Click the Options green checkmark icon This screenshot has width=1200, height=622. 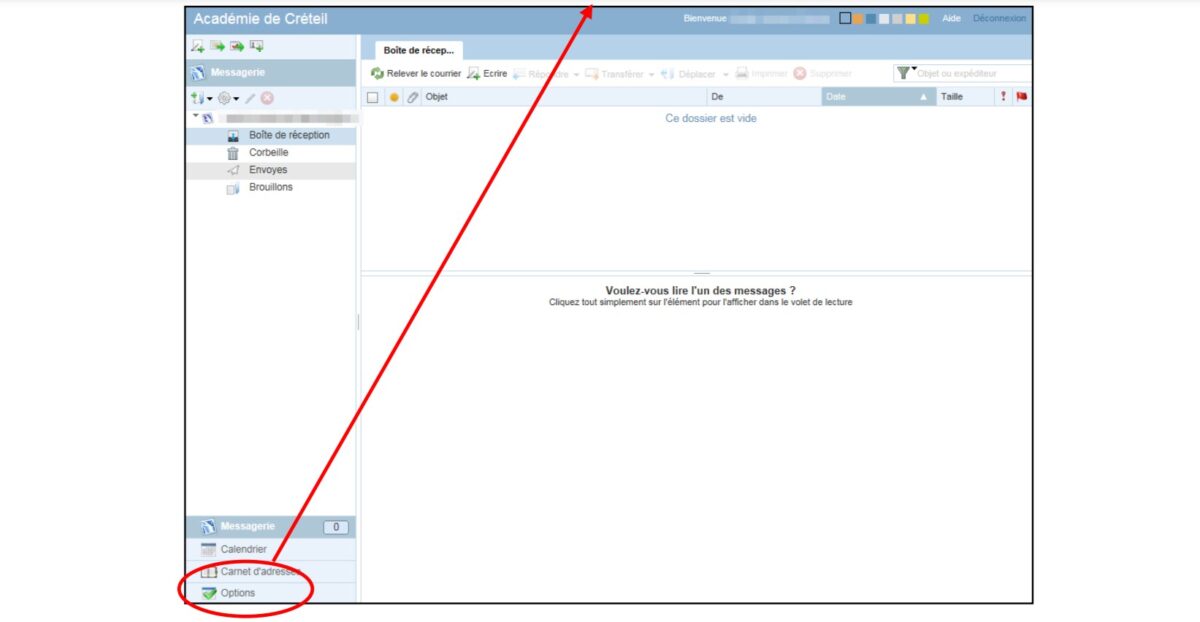click(x=208, y=593)
